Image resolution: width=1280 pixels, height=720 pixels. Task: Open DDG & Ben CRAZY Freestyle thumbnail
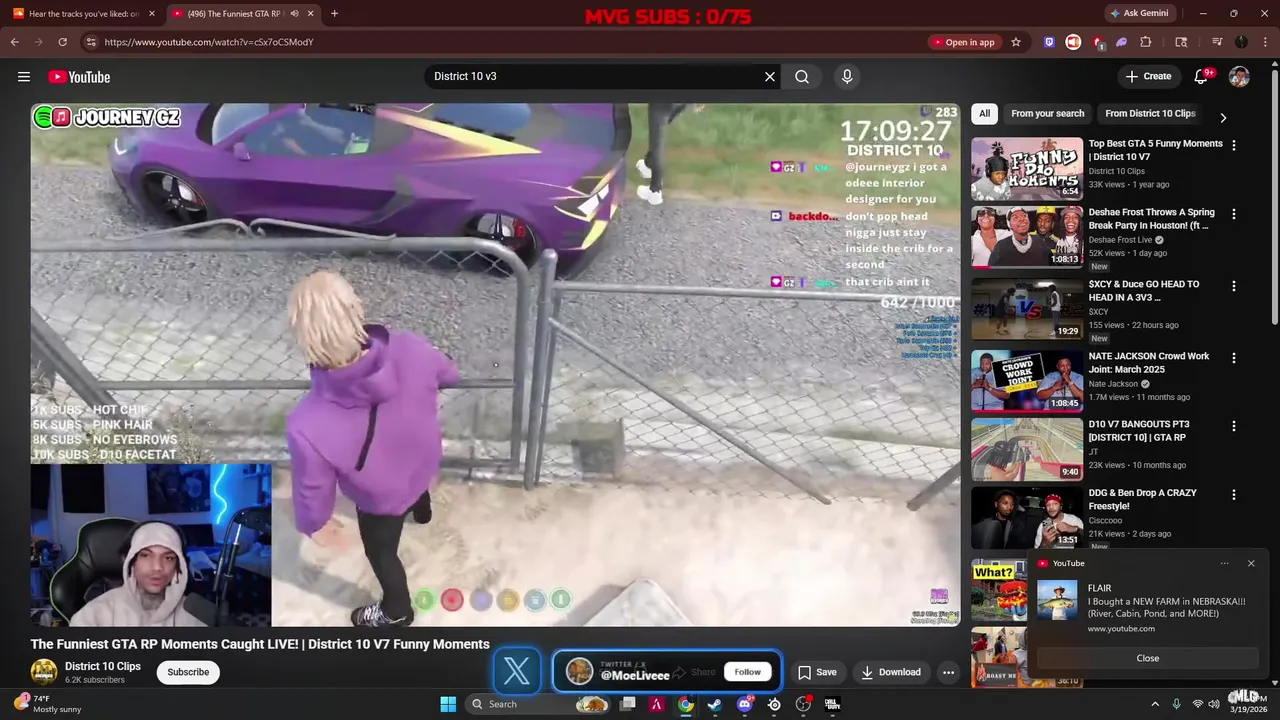[1027, 517]
